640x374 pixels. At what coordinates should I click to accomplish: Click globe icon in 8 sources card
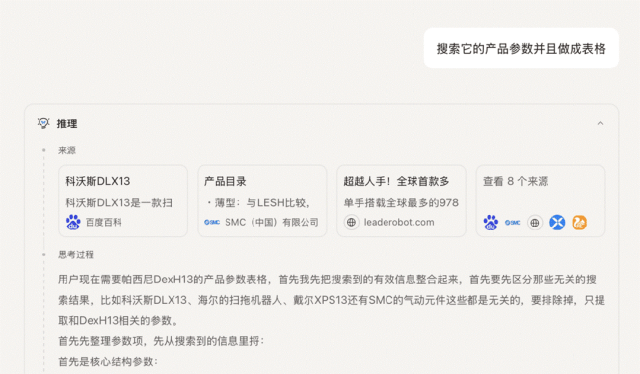[x=535, y=223]
